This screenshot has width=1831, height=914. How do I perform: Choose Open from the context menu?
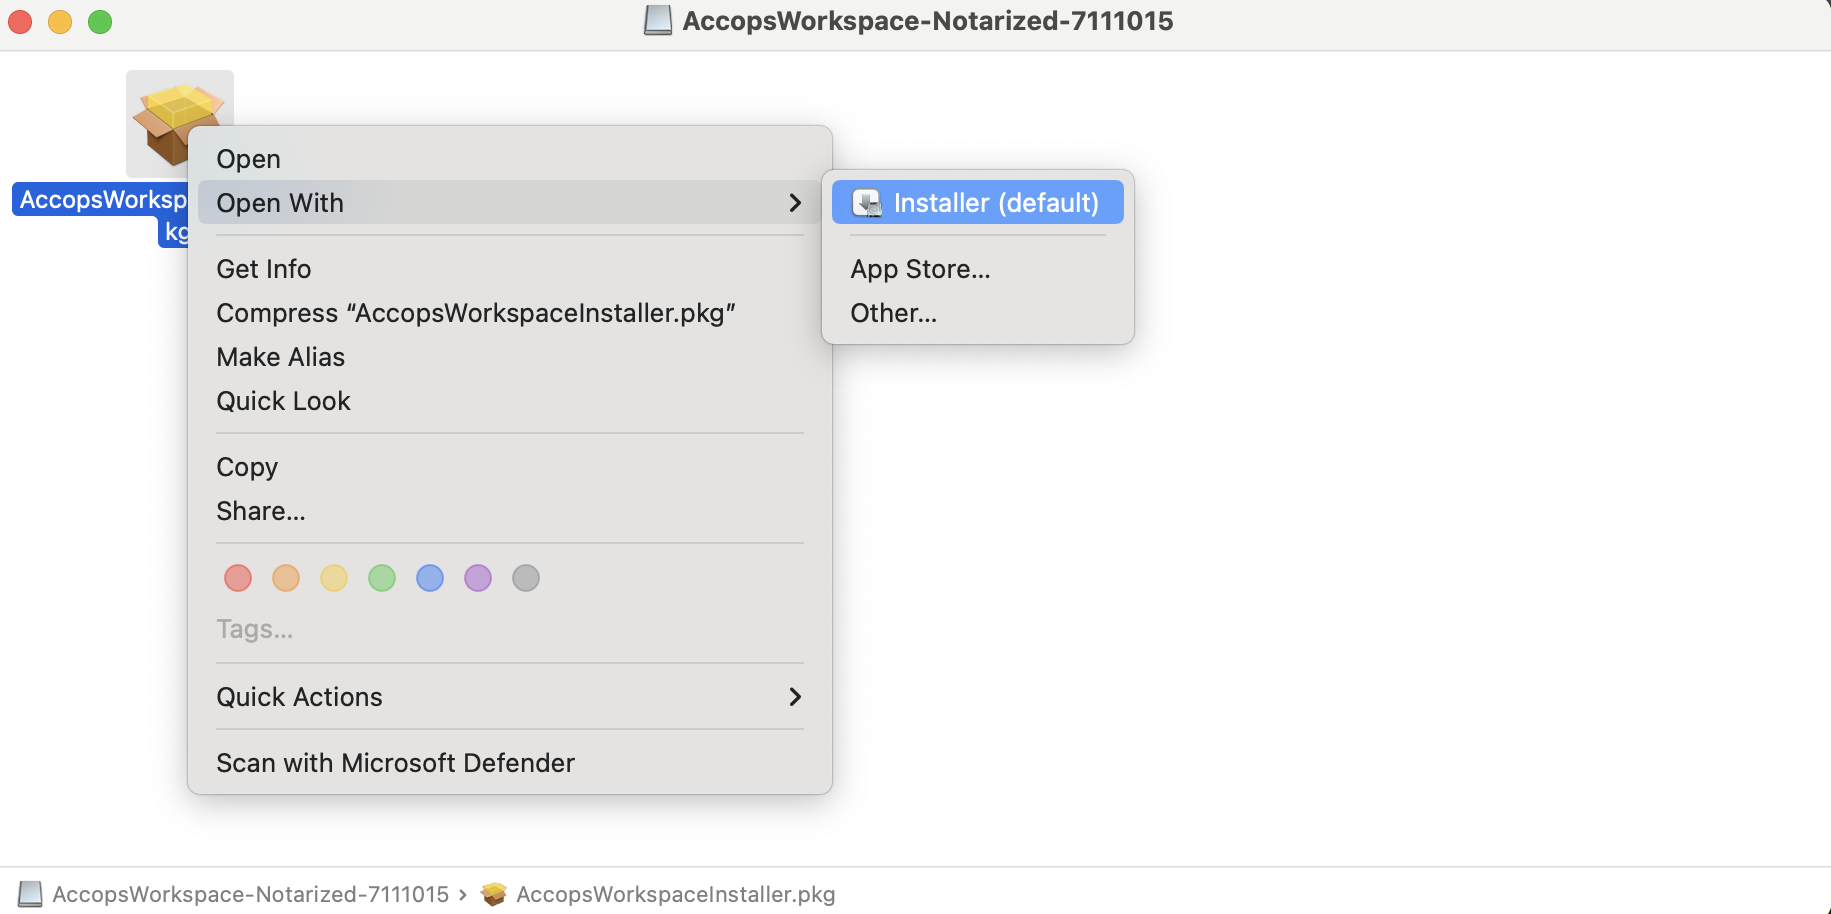click(x=249, y=159)
